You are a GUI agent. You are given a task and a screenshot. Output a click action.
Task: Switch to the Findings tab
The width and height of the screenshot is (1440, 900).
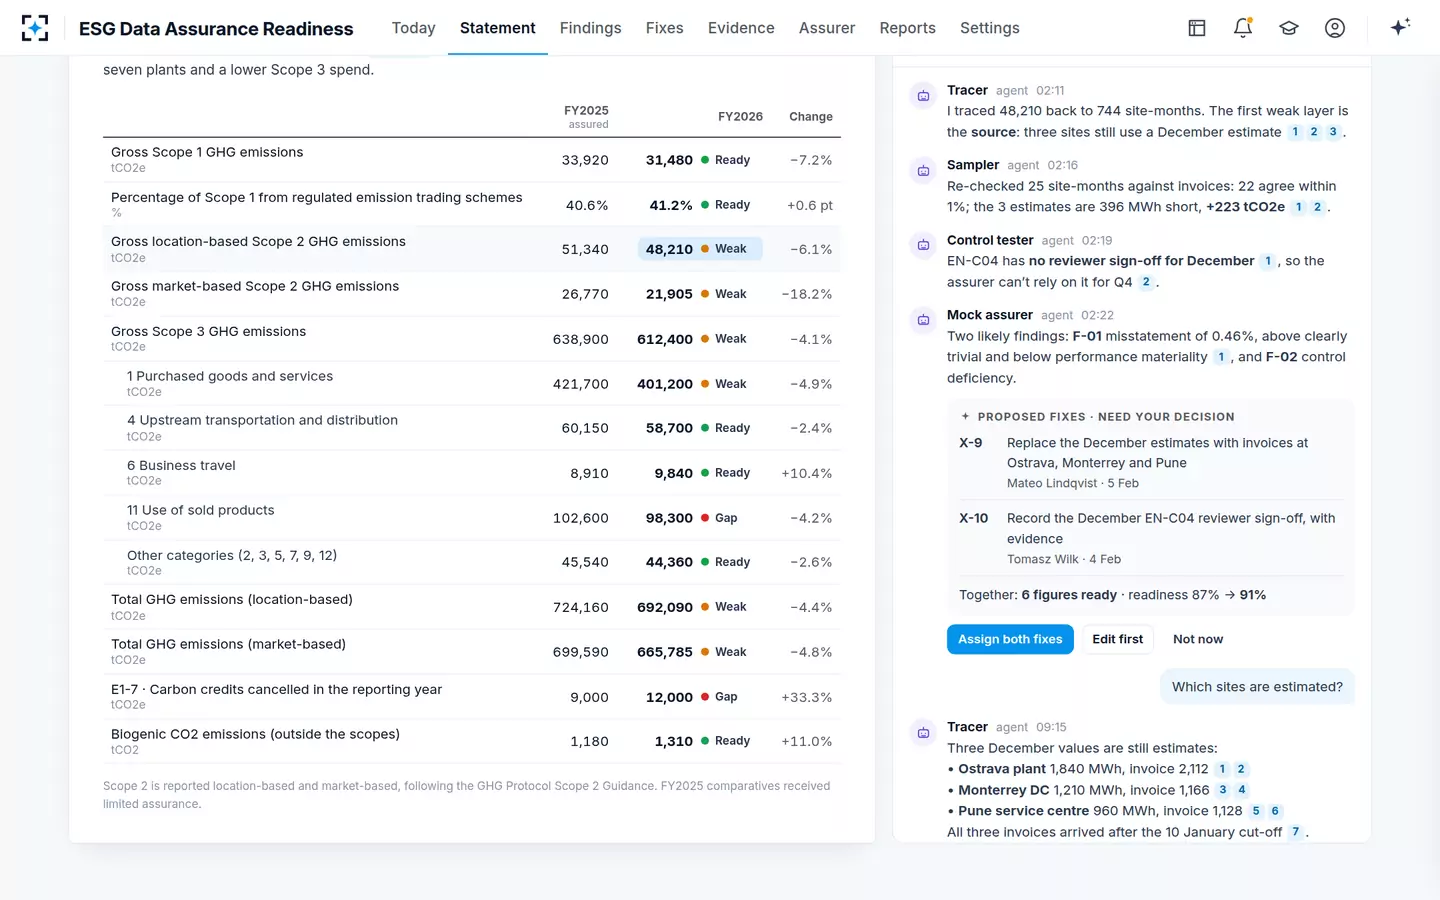590,28
